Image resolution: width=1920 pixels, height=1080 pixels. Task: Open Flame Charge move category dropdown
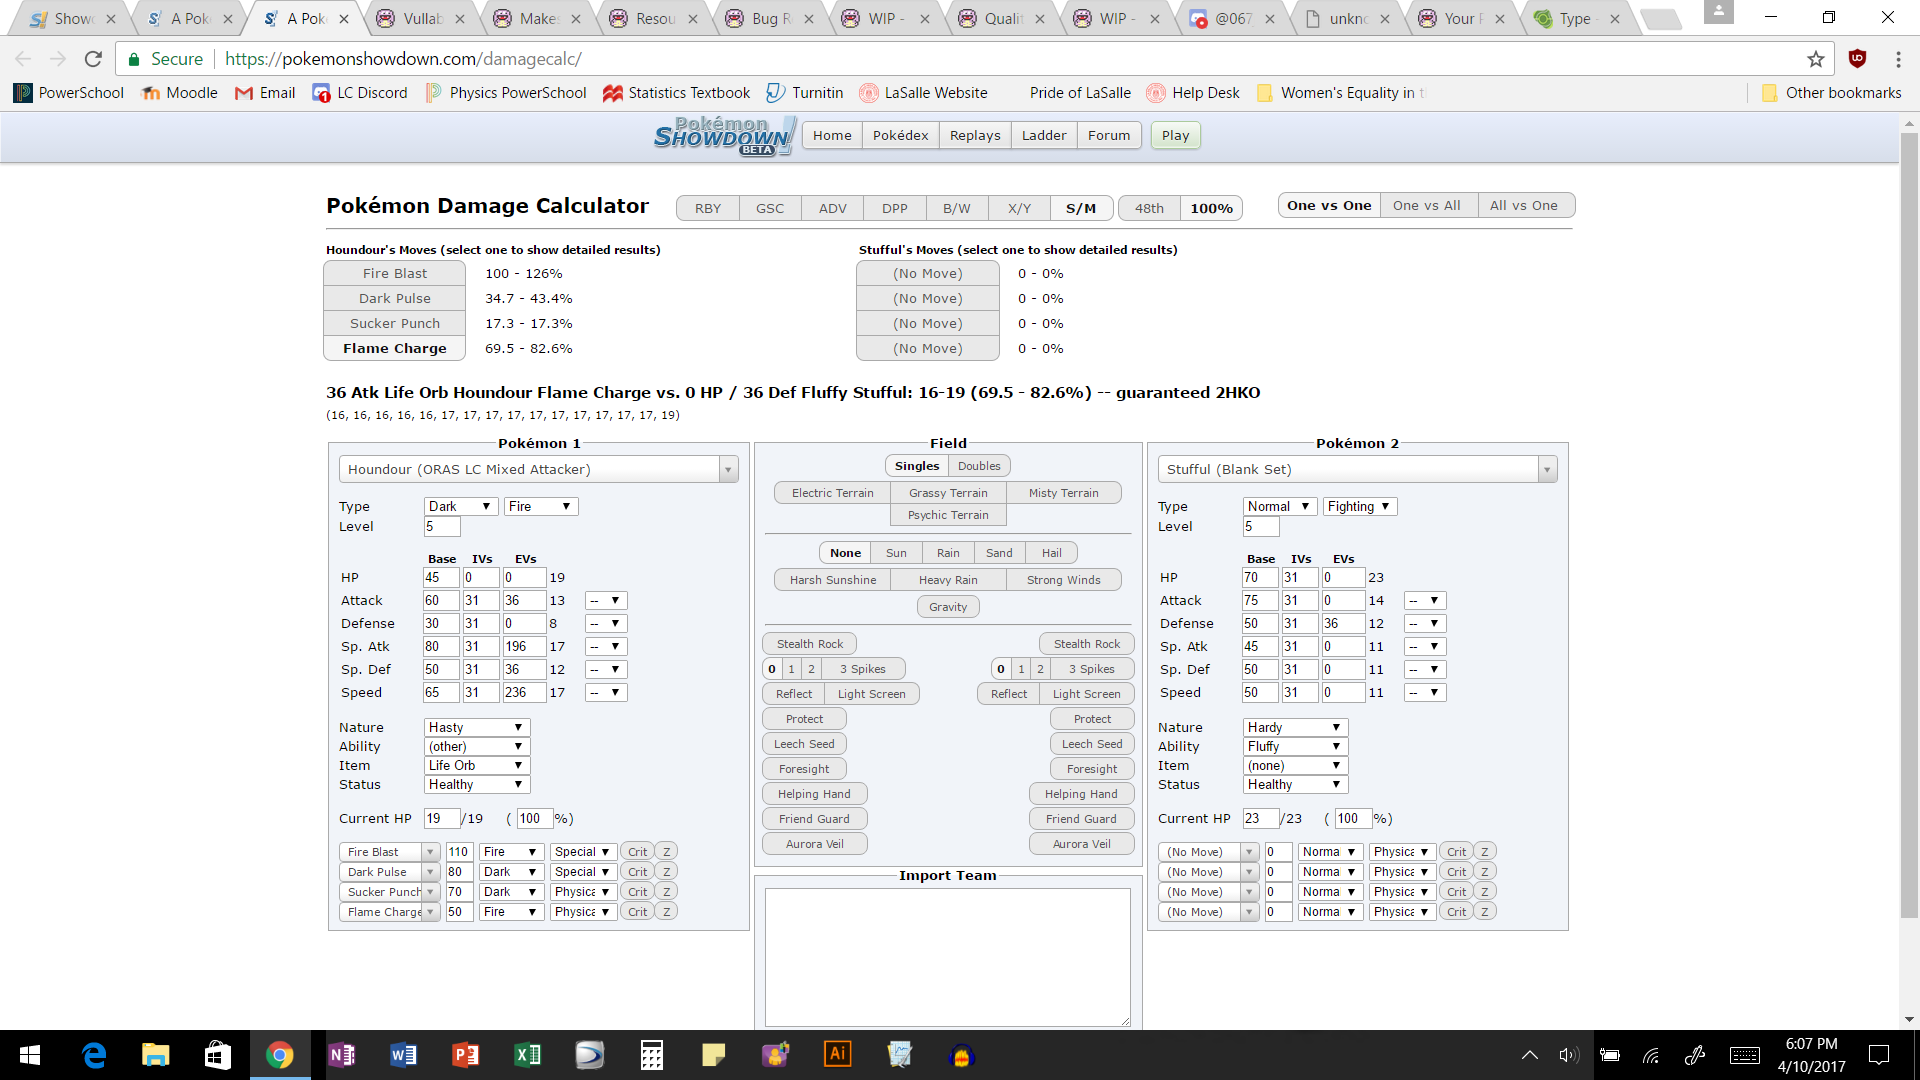(583, 912)
